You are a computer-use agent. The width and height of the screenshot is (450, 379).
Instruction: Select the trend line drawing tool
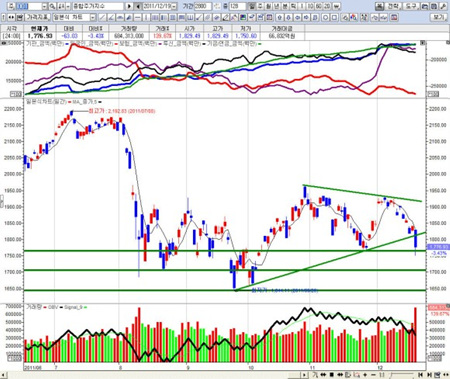pyautogui.click(x=102, y=17)
